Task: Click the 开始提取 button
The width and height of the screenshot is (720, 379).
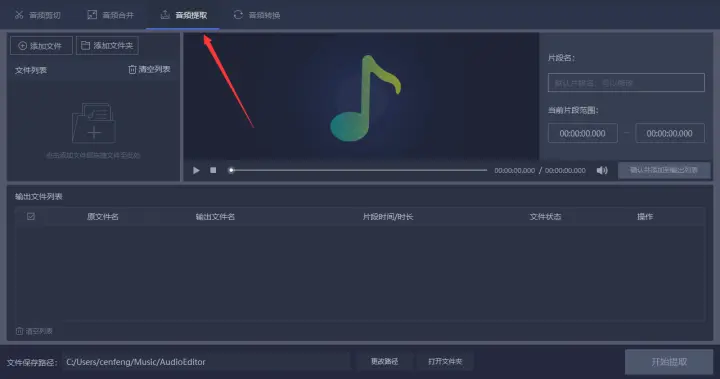Action: pos(669,362)
